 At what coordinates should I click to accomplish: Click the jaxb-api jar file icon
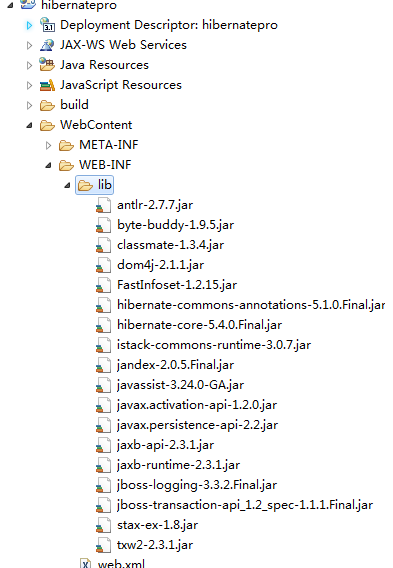103,445
